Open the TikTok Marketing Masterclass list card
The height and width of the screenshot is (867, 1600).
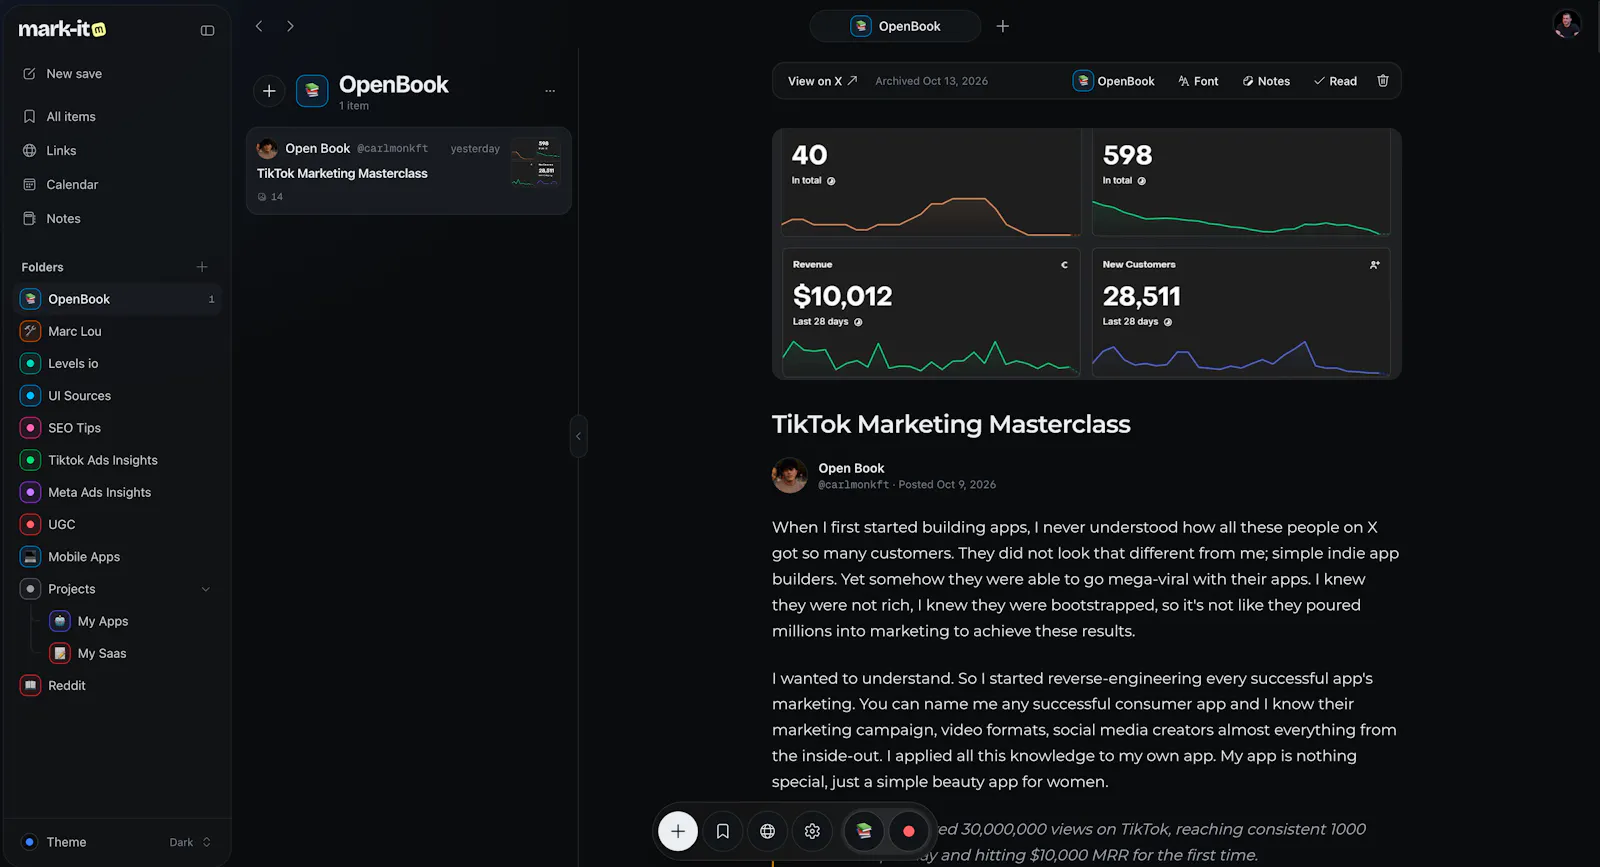(409, 171)
